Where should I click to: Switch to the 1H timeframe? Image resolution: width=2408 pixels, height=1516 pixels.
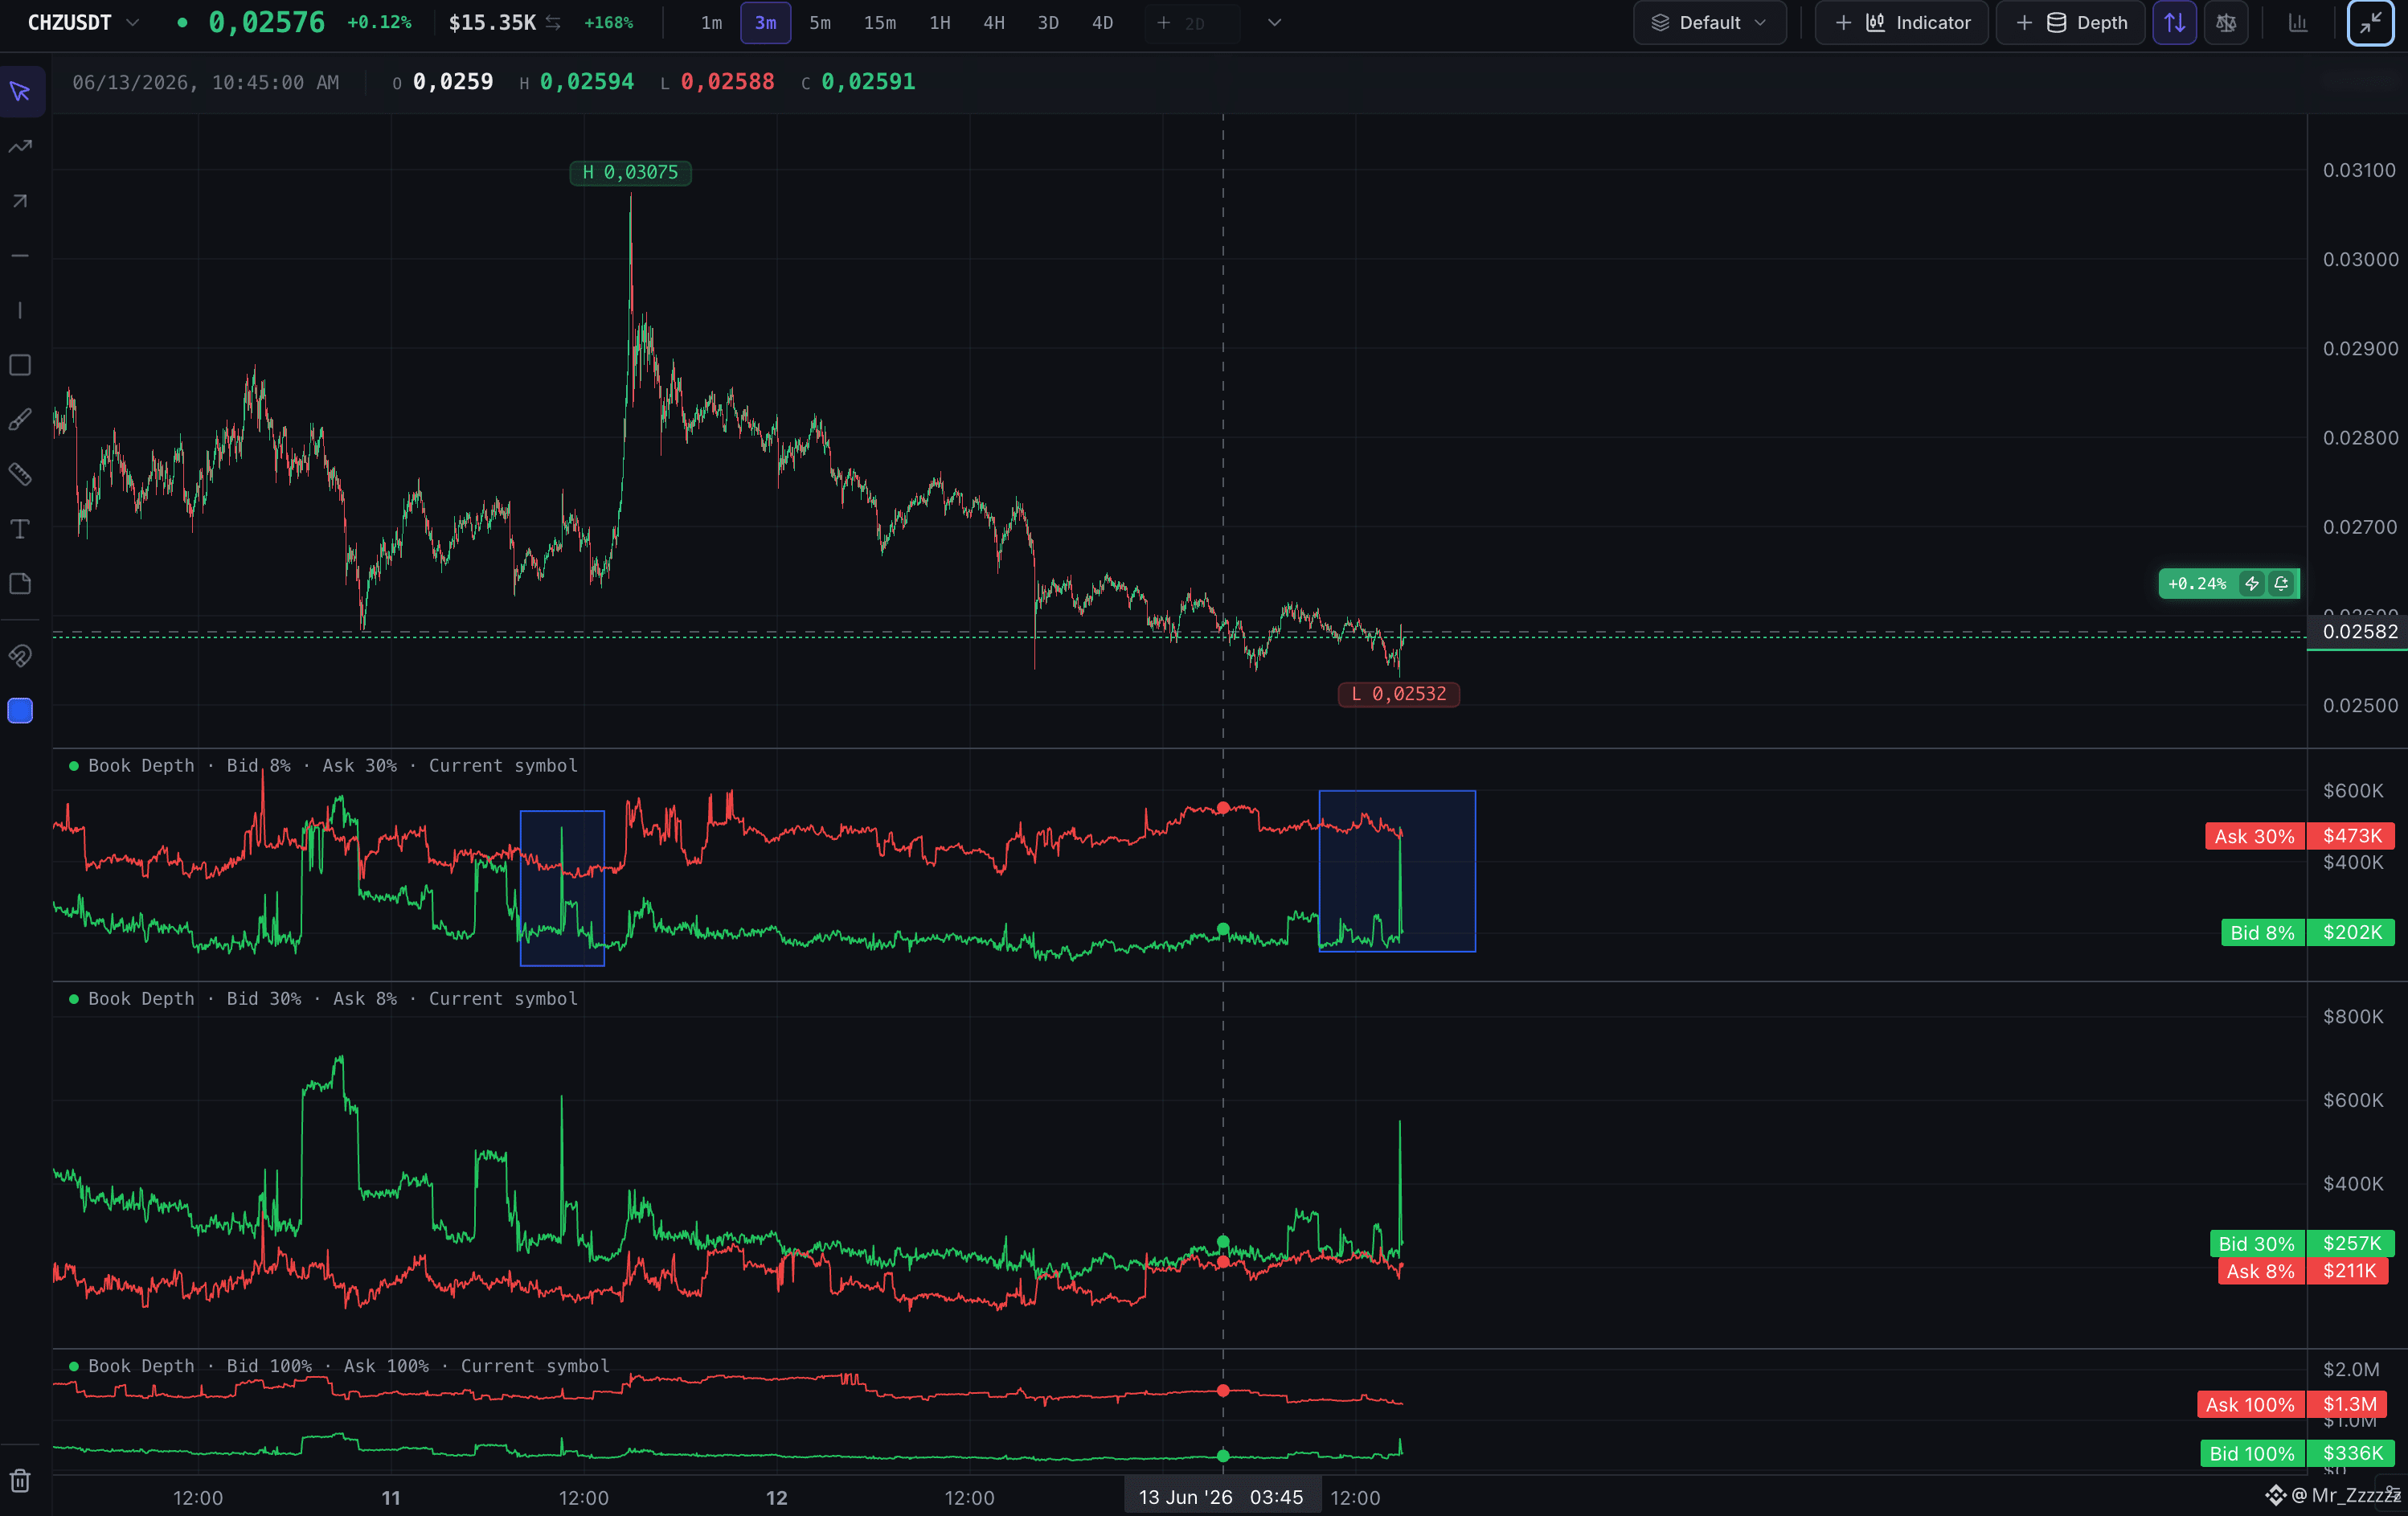(940, 22)
